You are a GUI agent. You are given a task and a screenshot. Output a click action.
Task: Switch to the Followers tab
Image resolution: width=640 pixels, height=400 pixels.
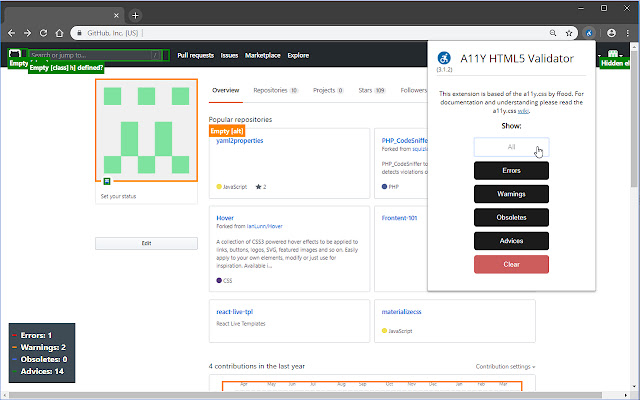coord(413,90)
